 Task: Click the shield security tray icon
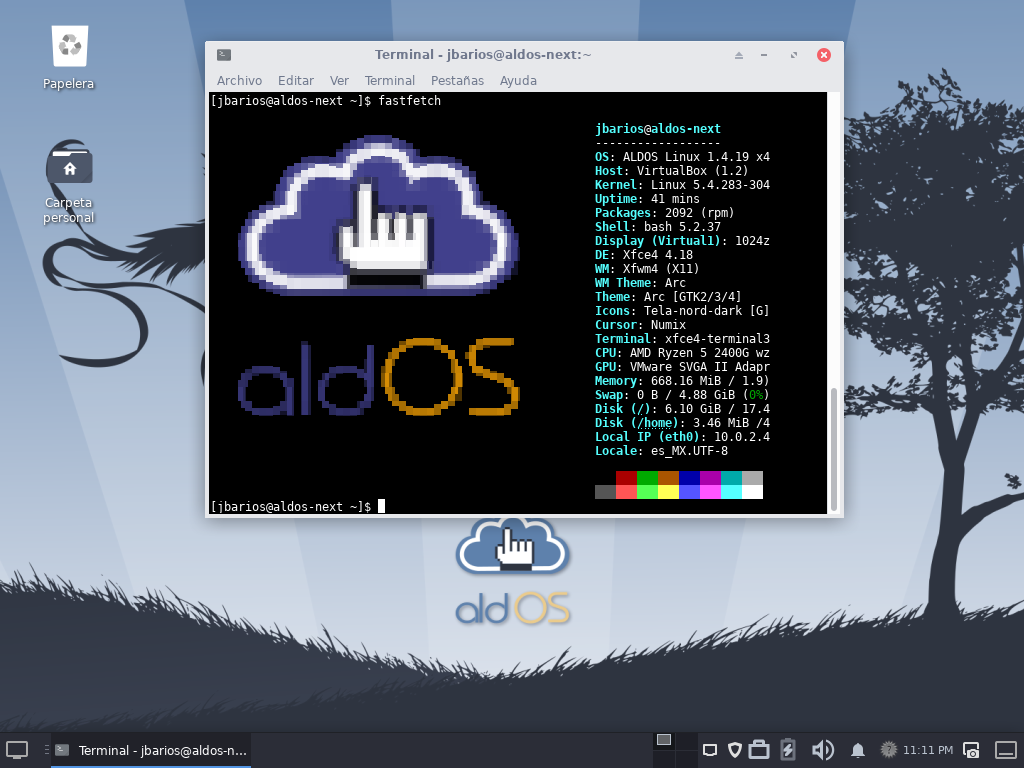pos(735,750)
